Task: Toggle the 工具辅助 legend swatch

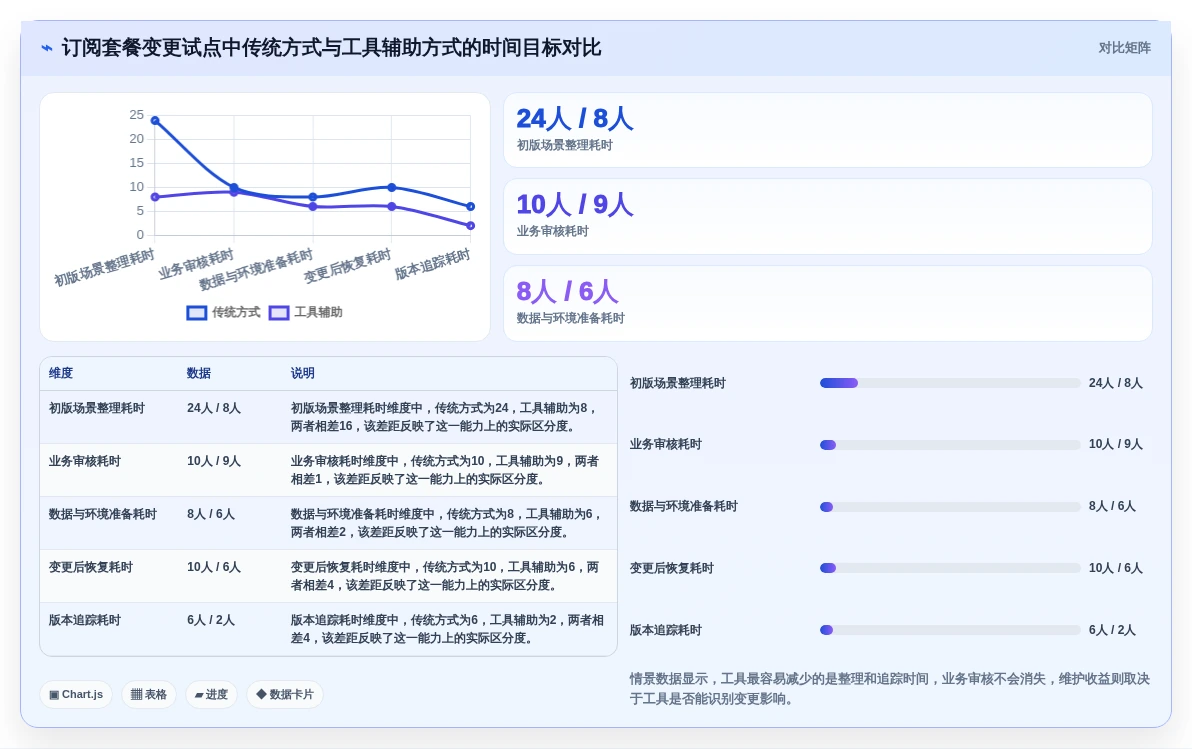Action: click(x=279, y=313)
